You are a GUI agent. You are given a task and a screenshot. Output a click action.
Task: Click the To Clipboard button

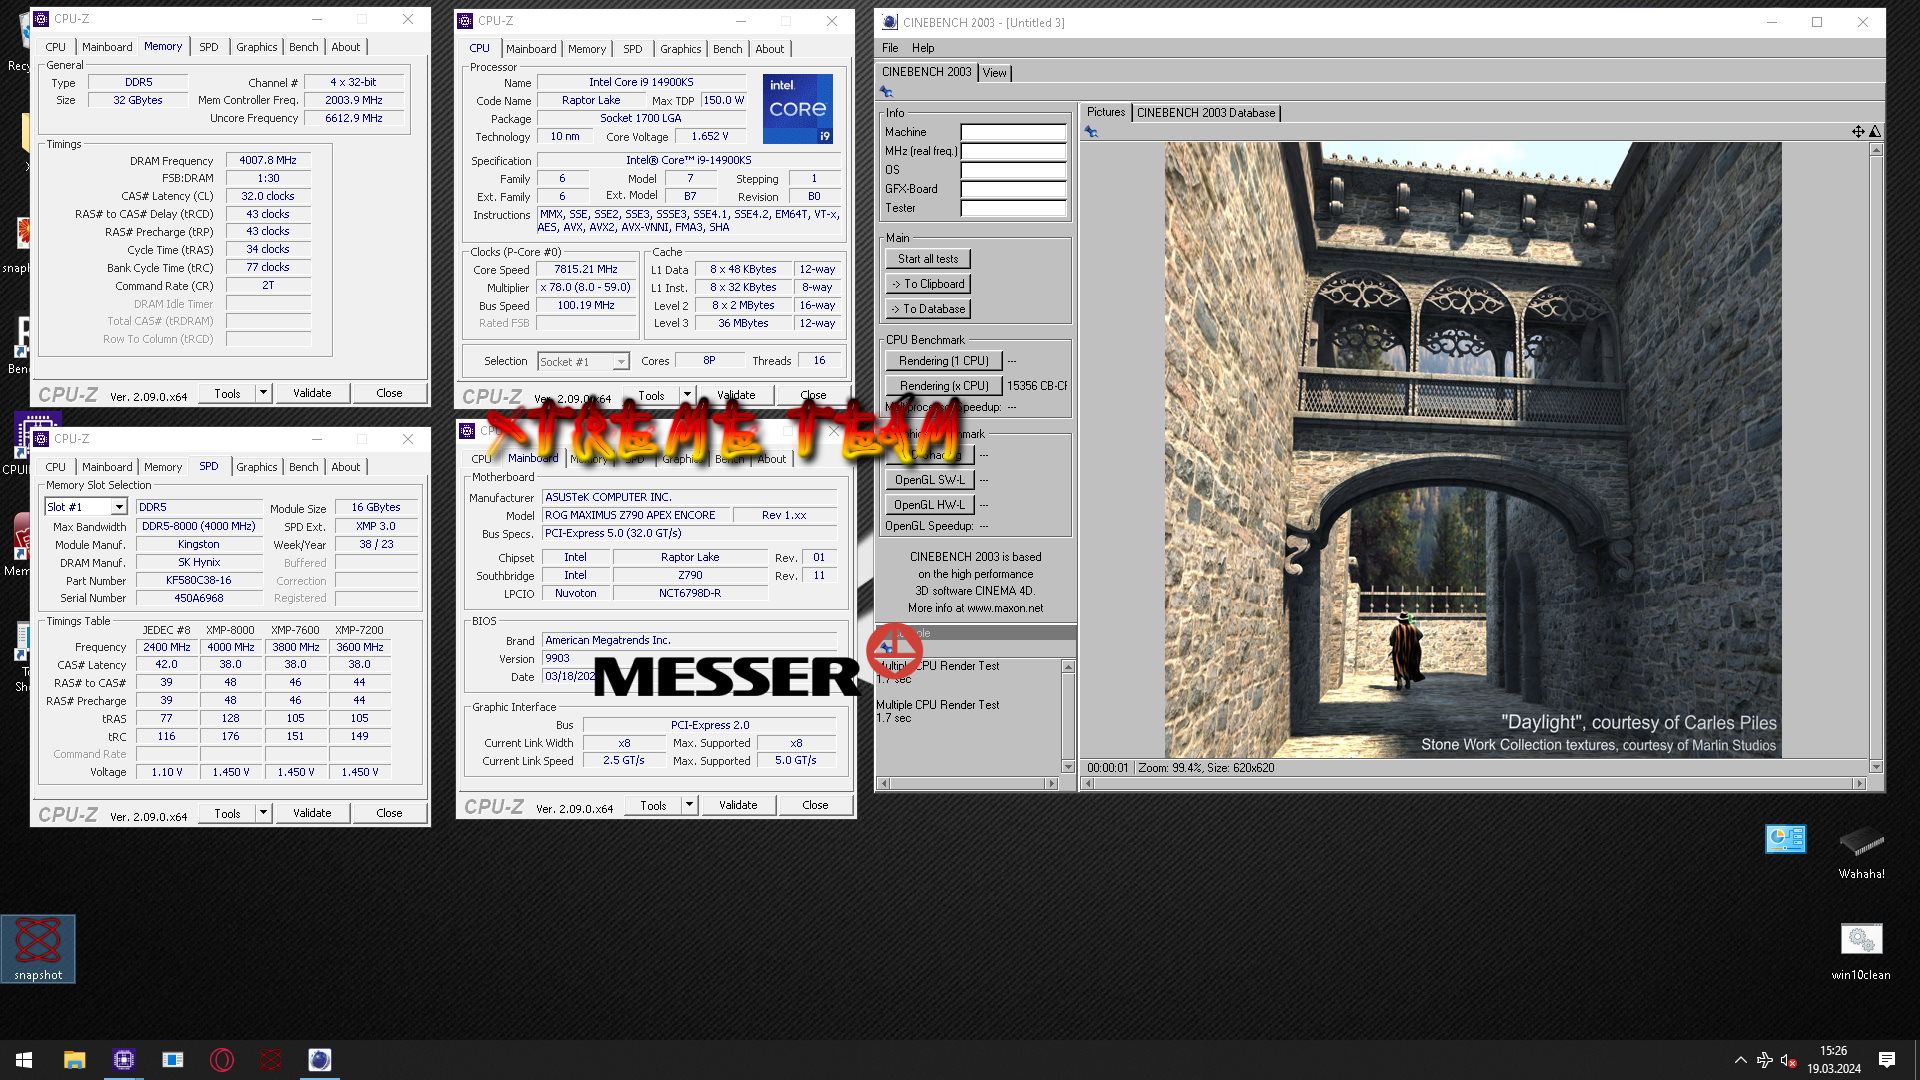click(927, 284)
